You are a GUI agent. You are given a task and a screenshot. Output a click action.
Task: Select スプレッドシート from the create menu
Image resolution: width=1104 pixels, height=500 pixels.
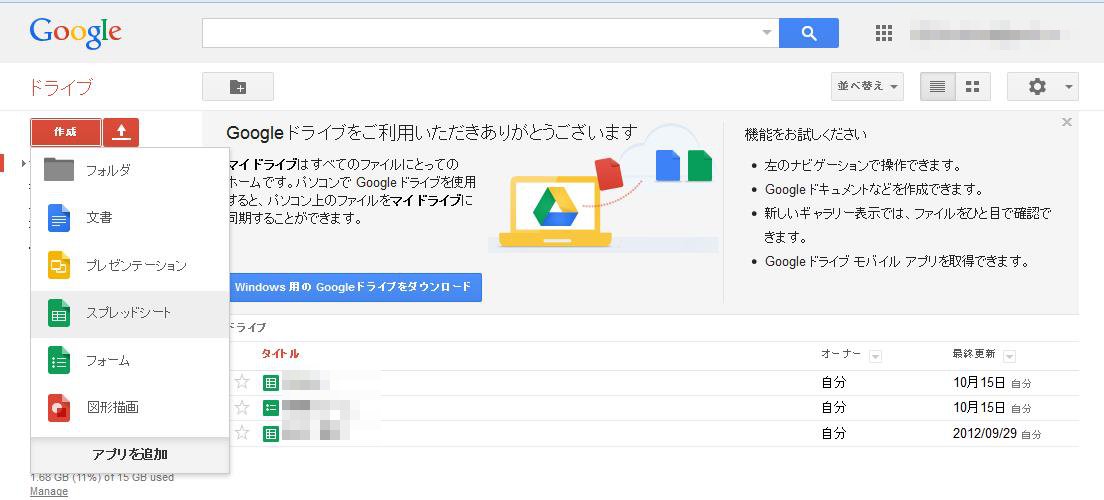pos(130,313)
